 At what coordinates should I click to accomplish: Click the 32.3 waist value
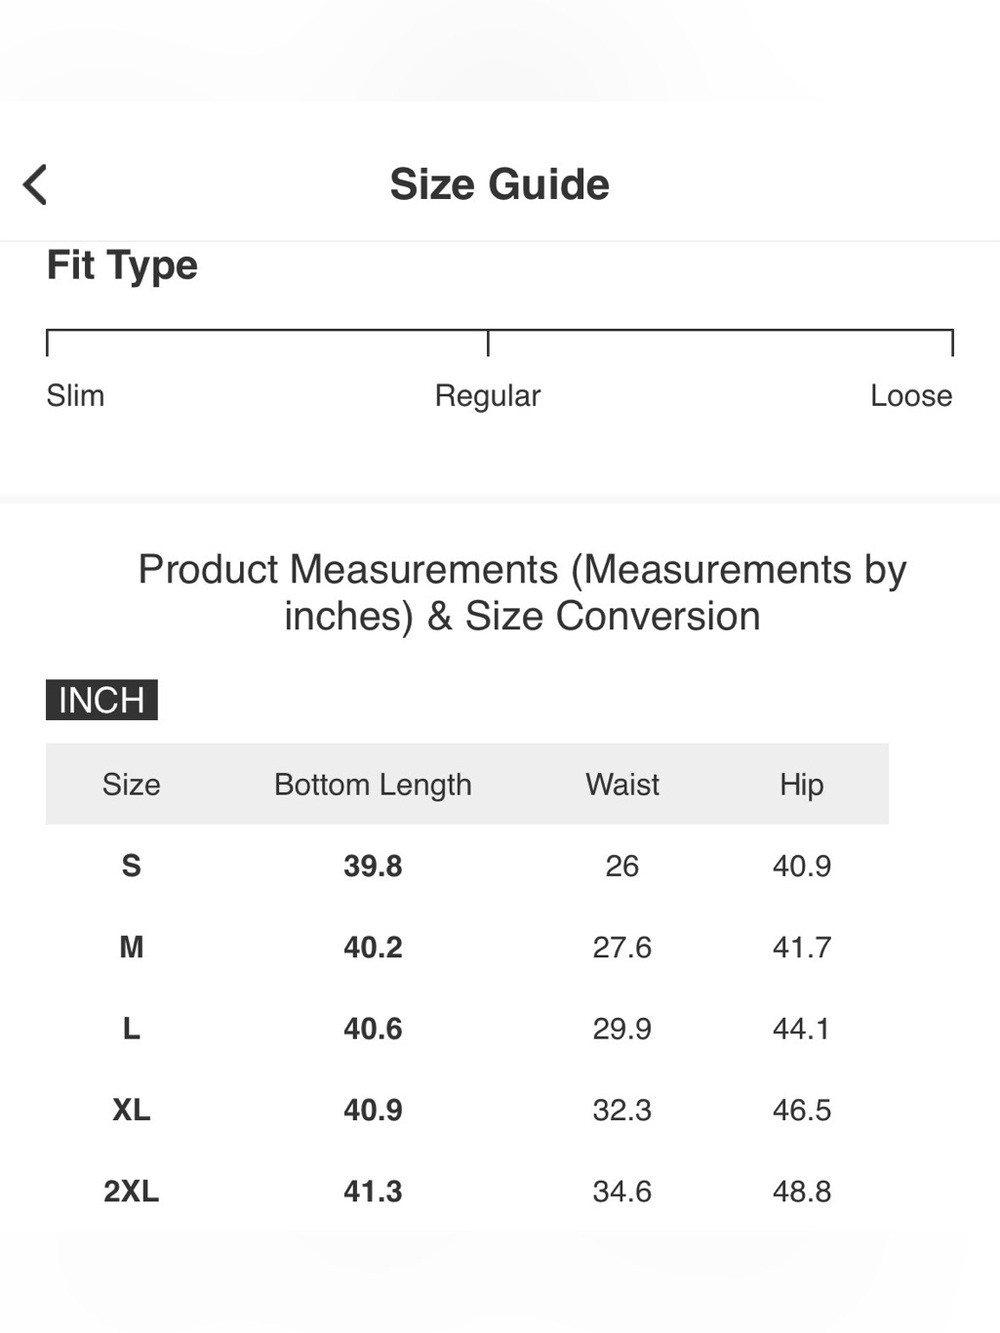click(x=622, y=1110)
